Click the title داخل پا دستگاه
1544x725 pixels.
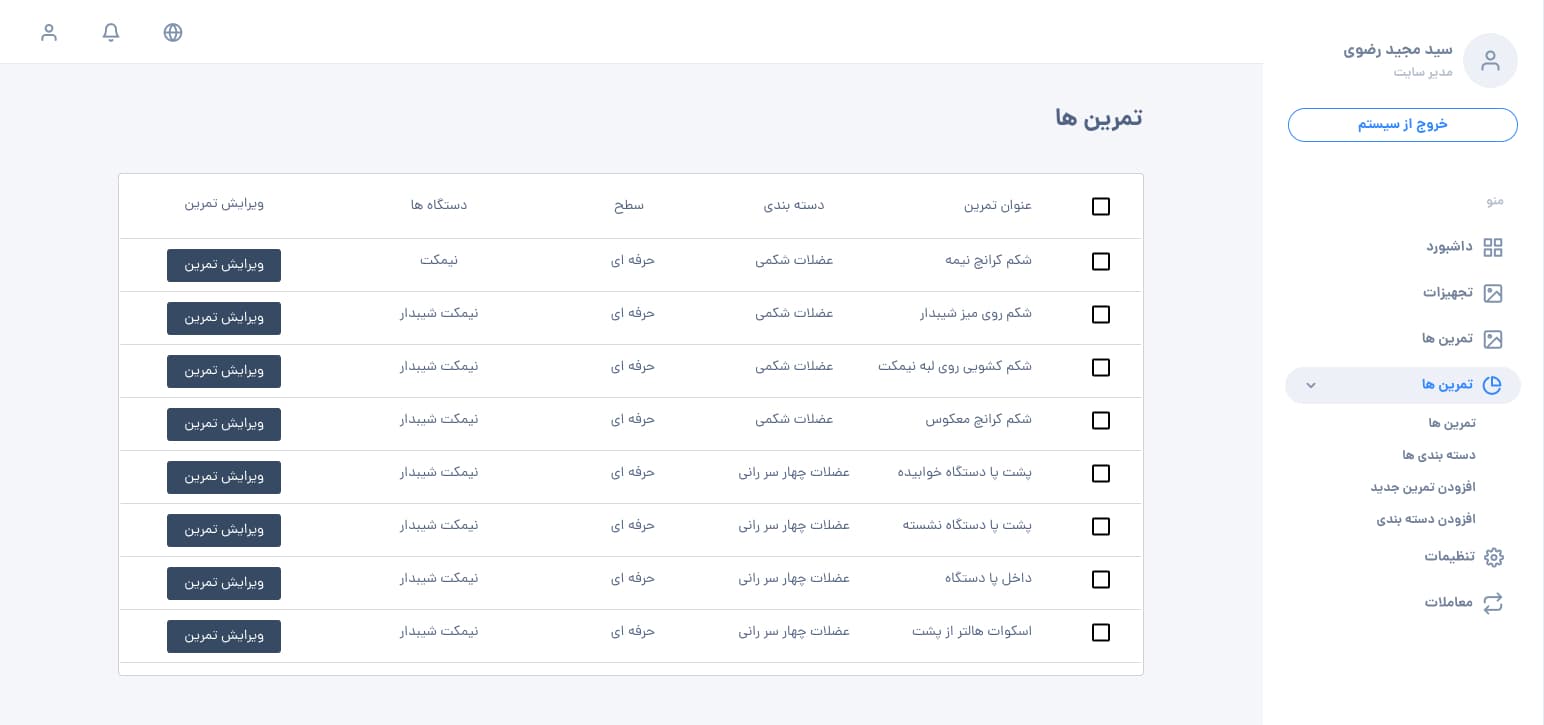[989, 578]
